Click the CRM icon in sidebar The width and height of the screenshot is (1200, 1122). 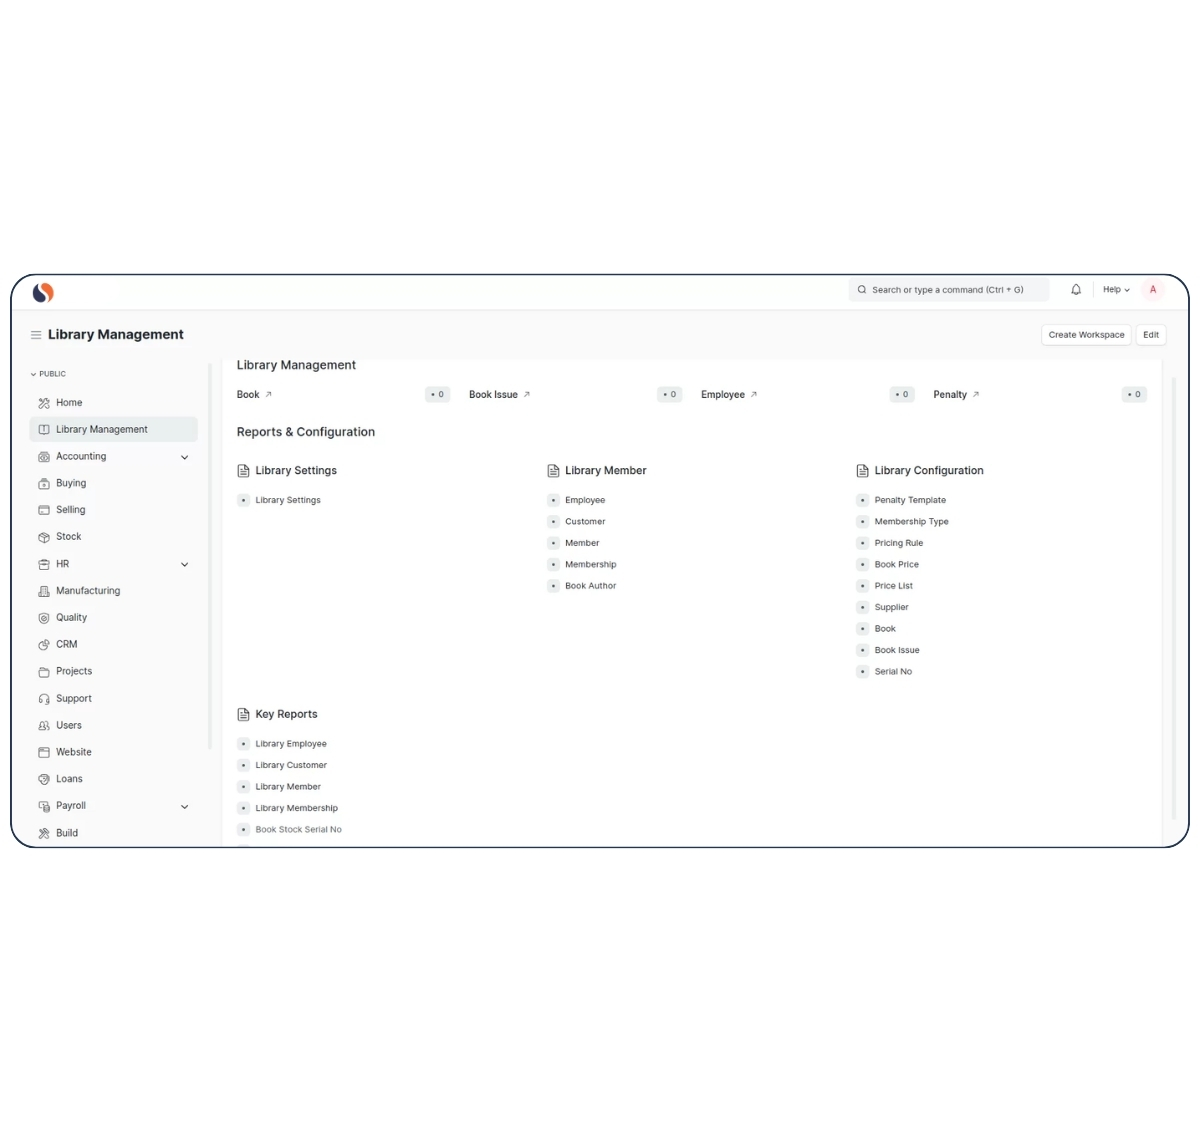[x=44, y=645]
